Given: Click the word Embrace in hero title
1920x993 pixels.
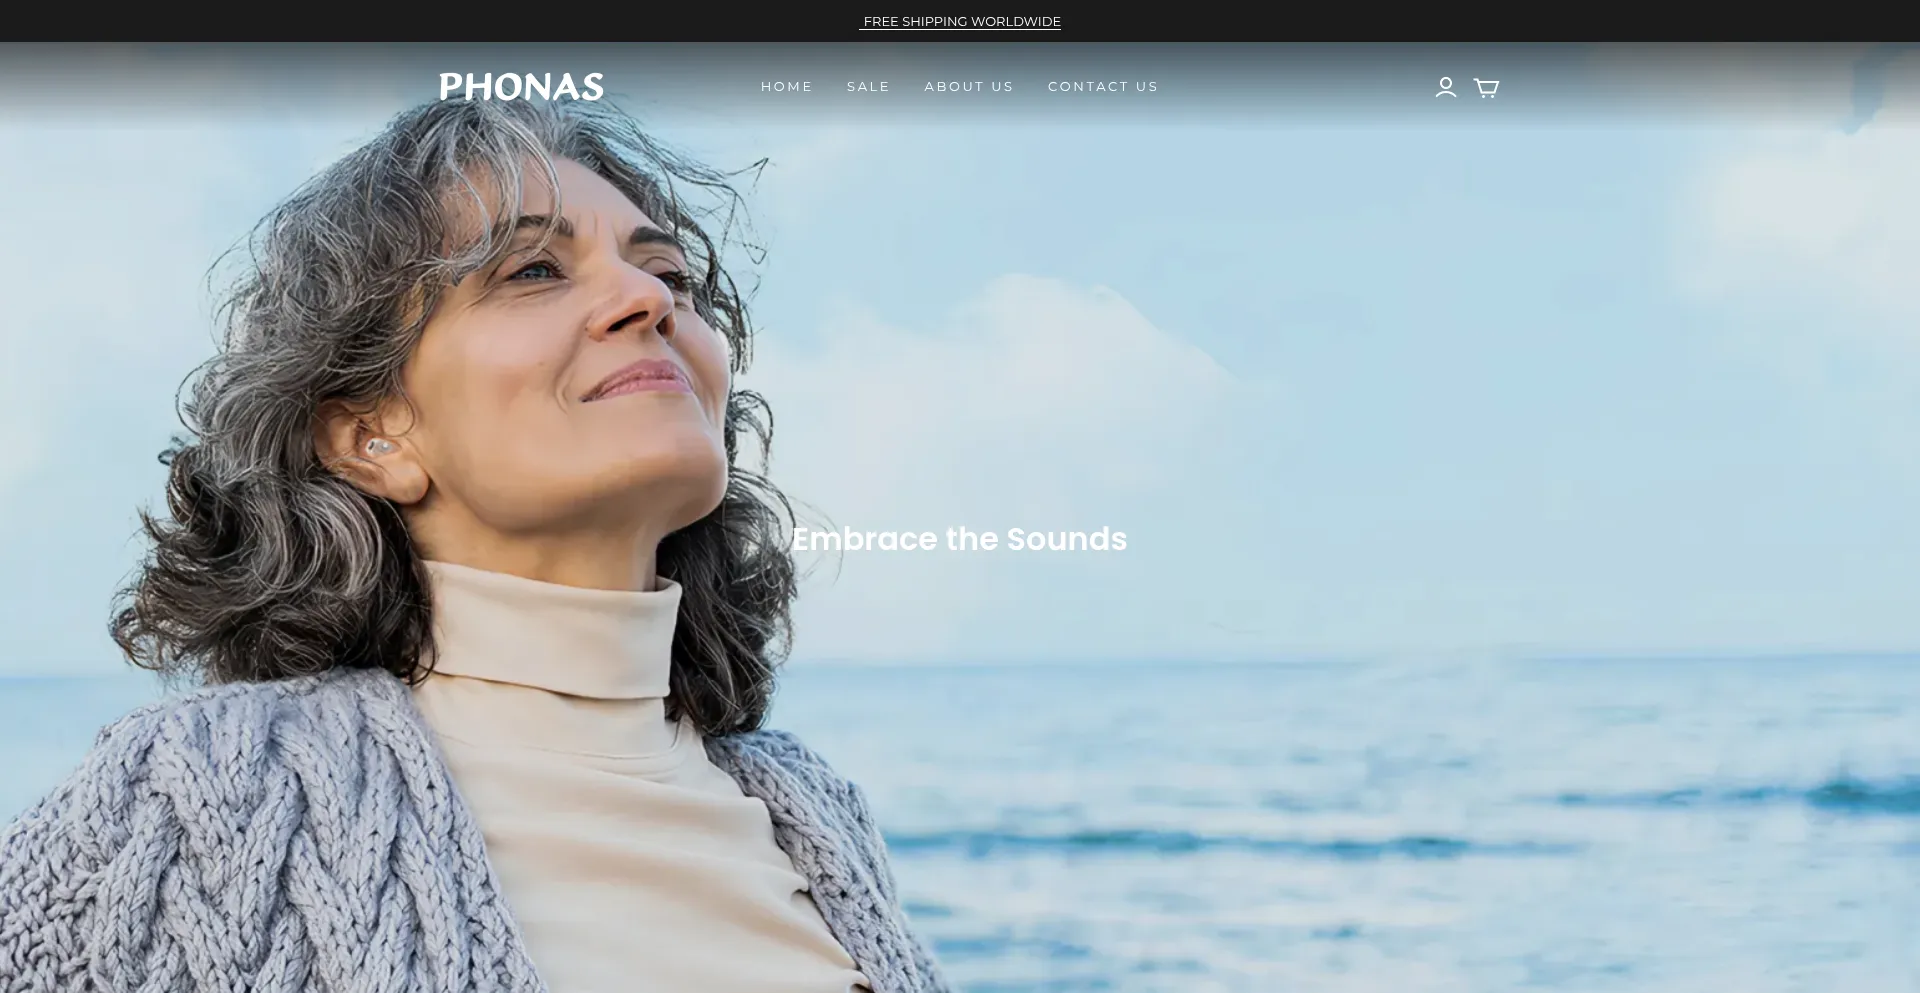Looking at the screenshot, I should [864, 539].
